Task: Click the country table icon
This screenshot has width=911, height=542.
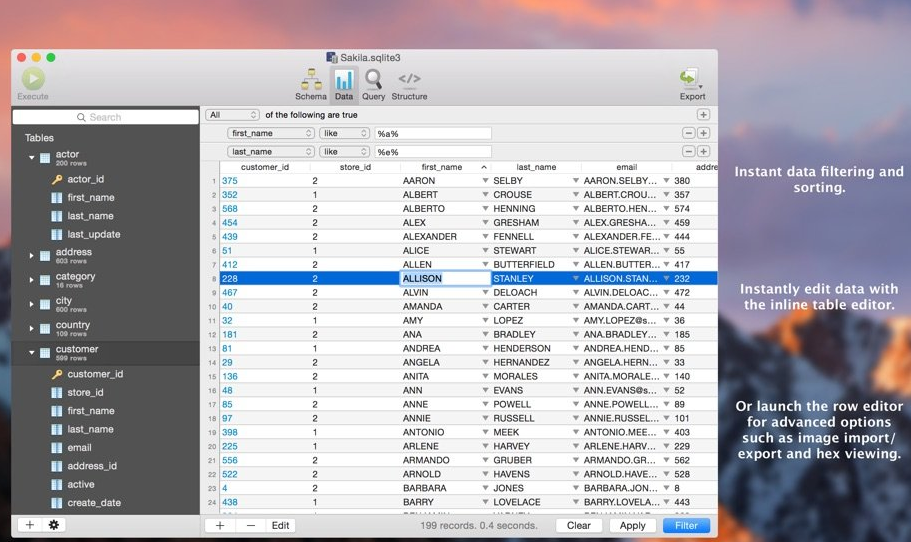Action: pyautogui.click(x=45, y=329)
